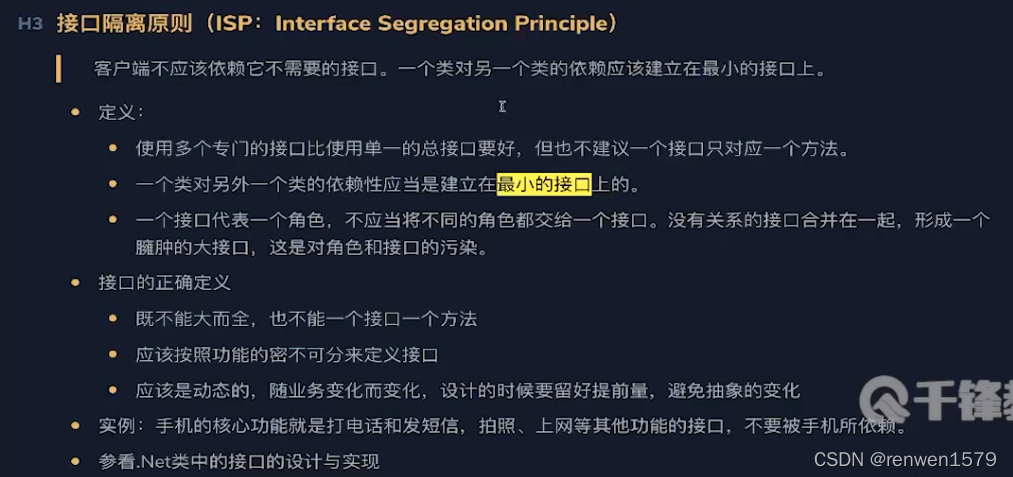Viewport: 1013px width, 477px height.
Task: Click the orange blockquote bar
Action: (59, 69)
